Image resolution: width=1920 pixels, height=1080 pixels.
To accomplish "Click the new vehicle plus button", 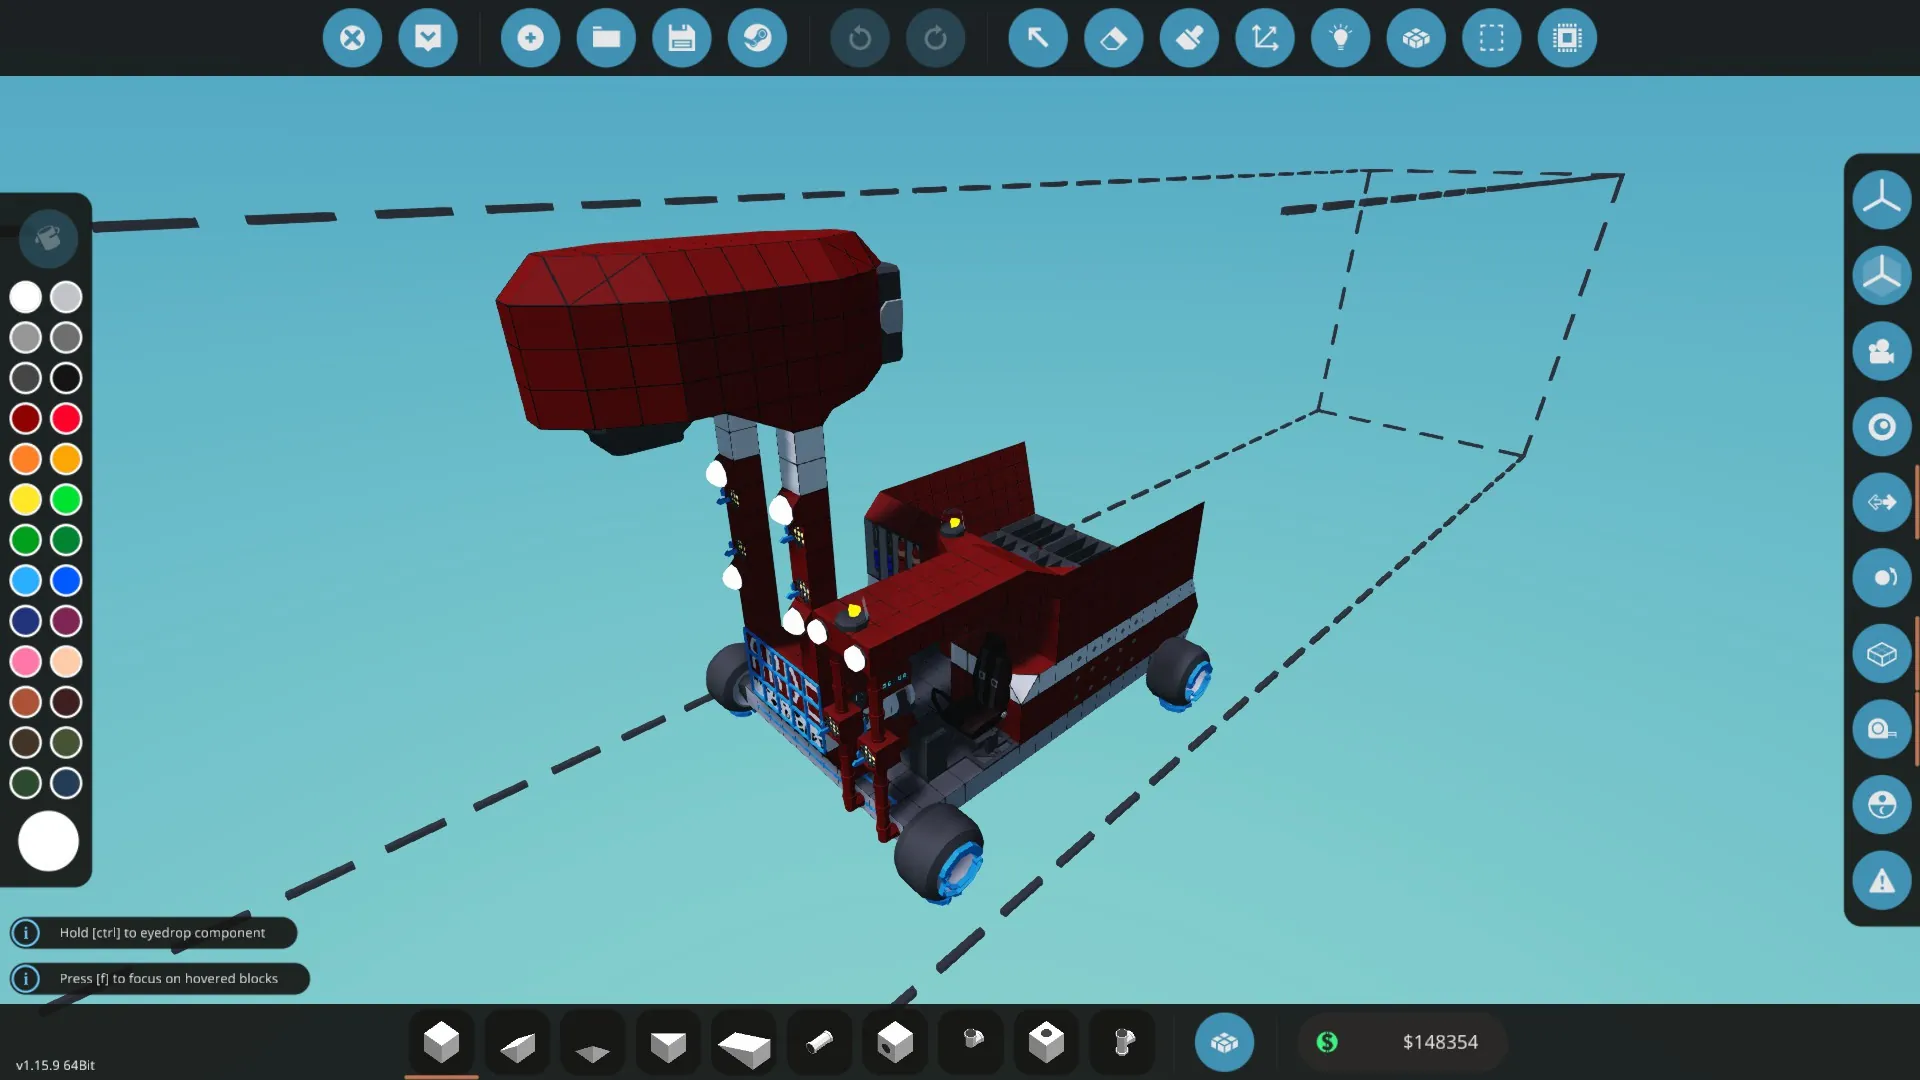I will click(530, 38).
